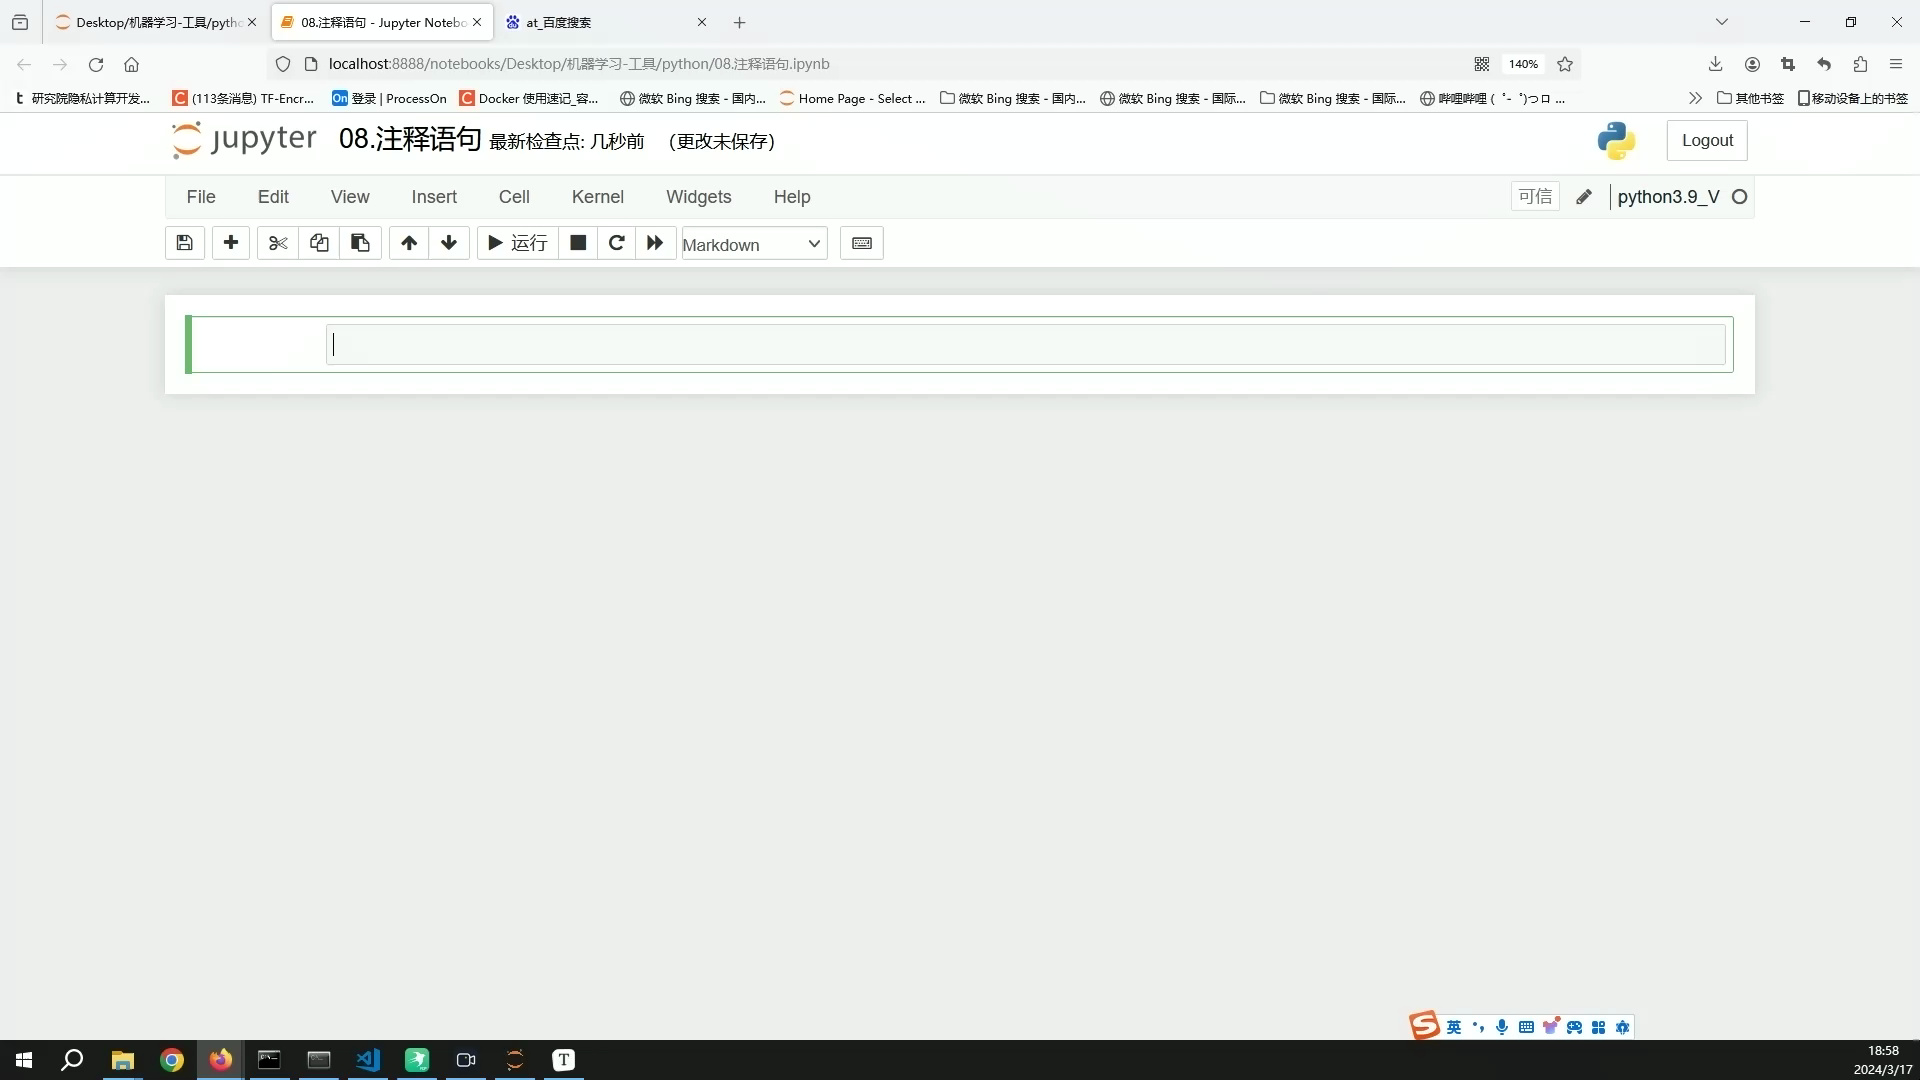This screenshot has width=1920, height=1080.
Task: Bookmark this page with star icon
Action: click(1565, 64)
